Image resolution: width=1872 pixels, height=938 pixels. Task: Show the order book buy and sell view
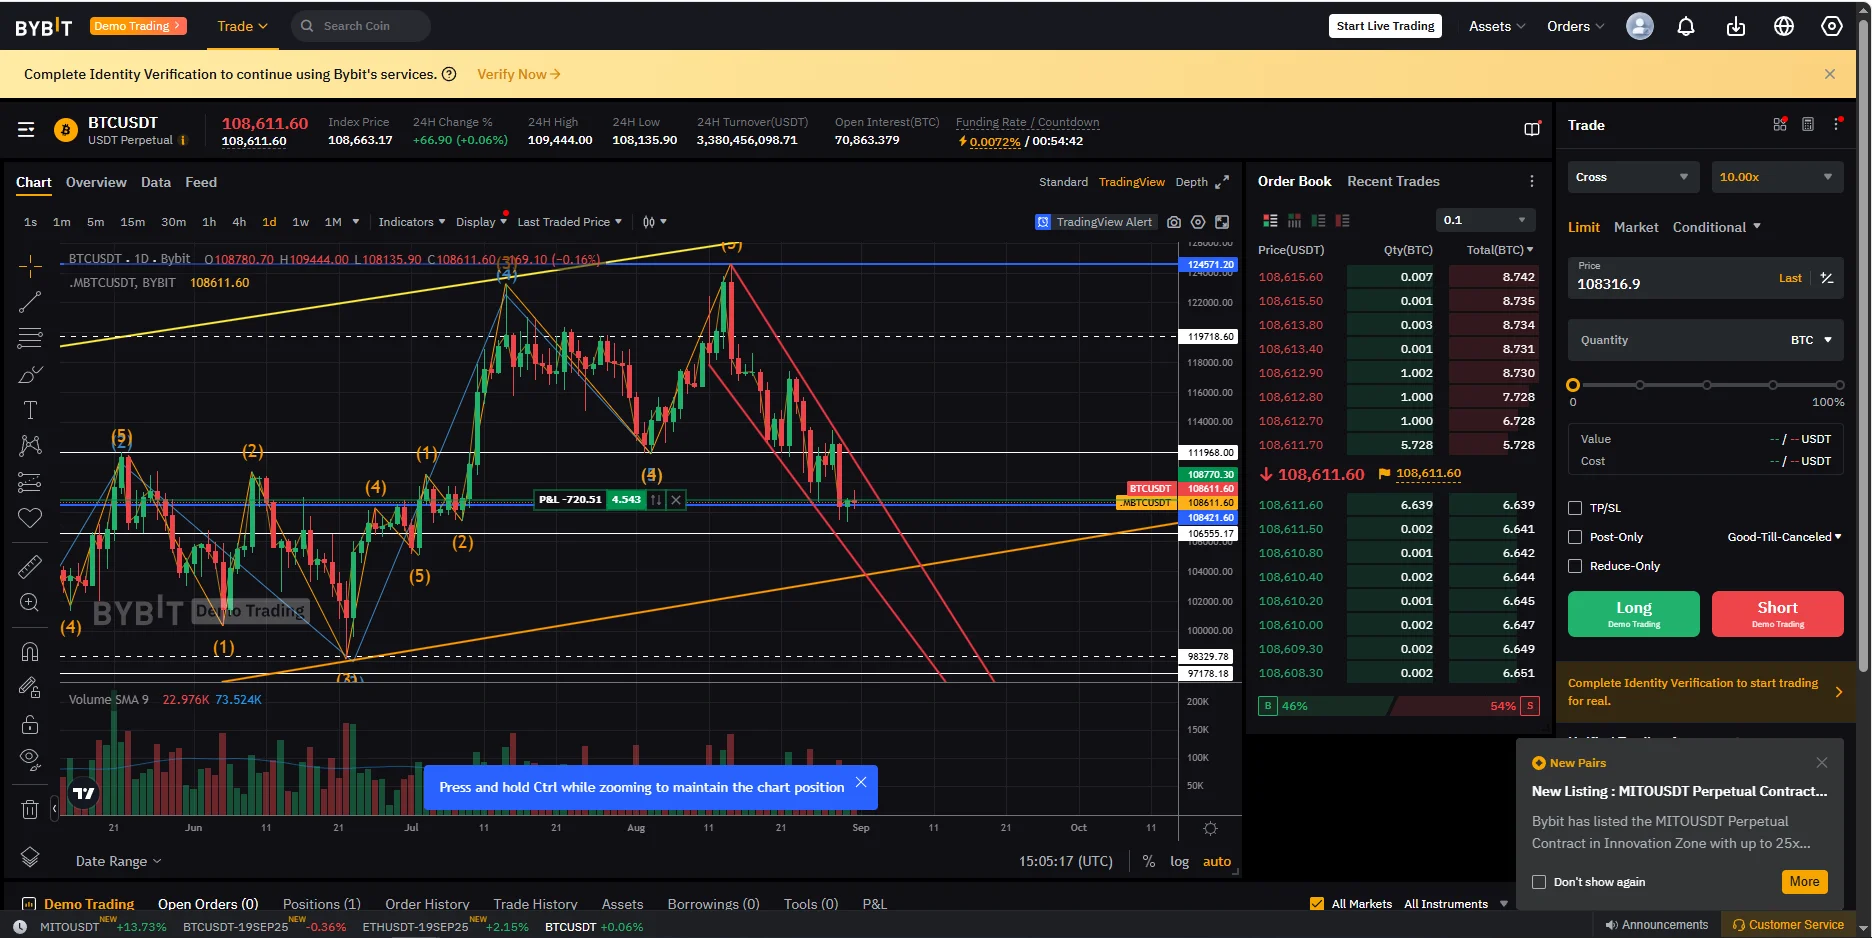1270,220
